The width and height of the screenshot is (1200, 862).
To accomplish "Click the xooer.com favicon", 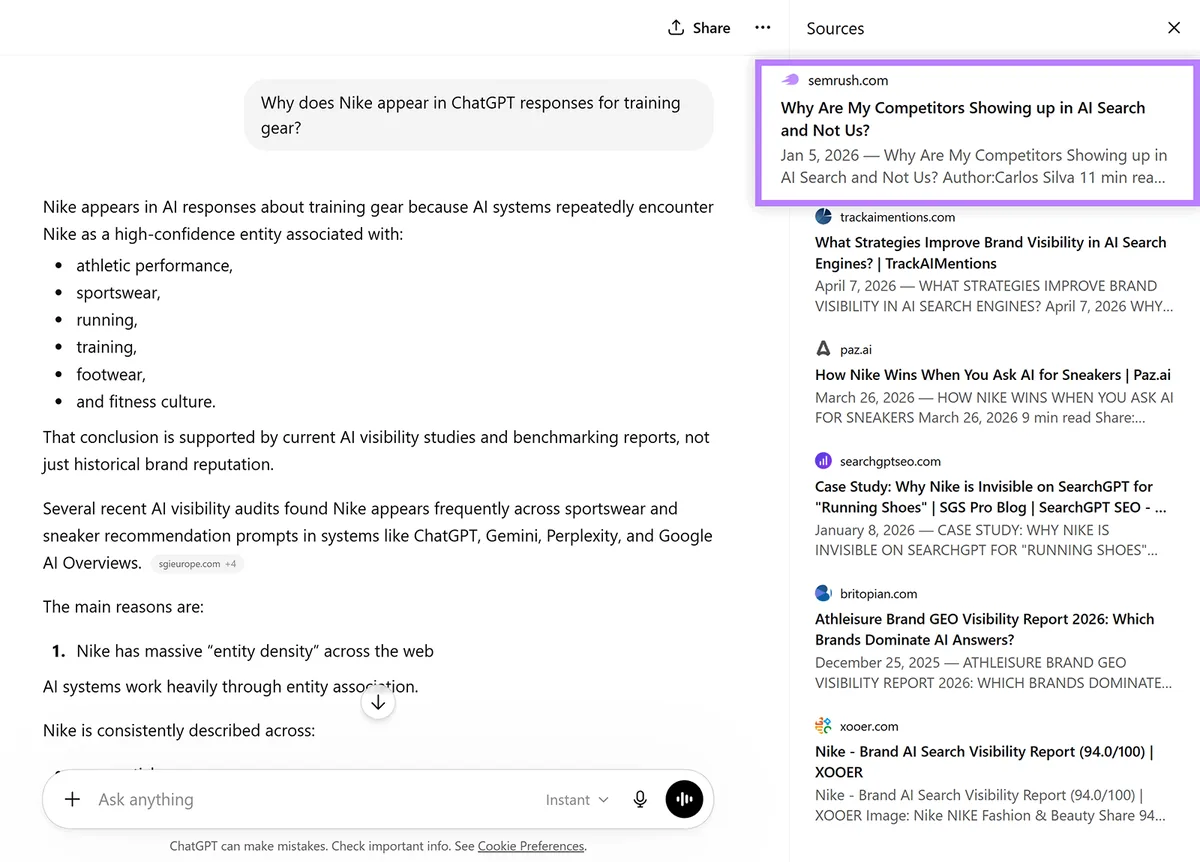I will [823, 726].
